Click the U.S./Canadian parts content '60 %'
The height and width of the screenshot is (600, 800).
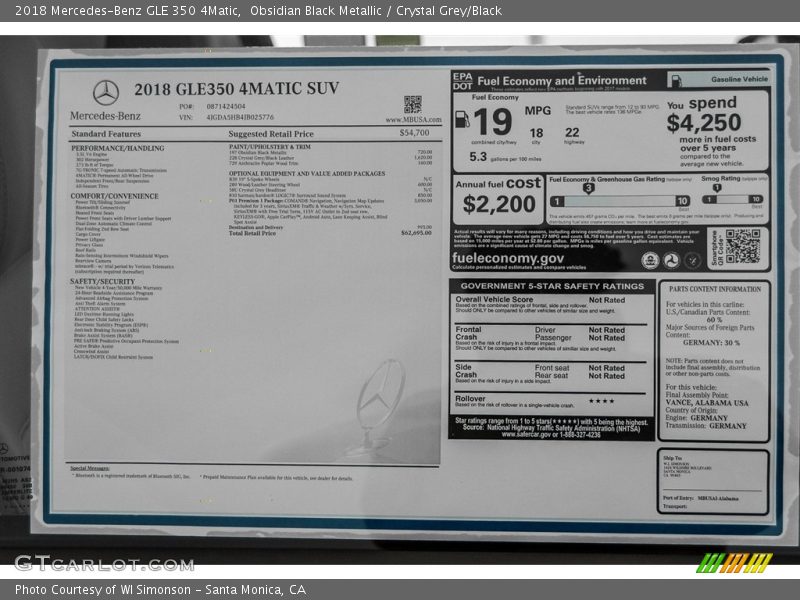pos(714,319)
